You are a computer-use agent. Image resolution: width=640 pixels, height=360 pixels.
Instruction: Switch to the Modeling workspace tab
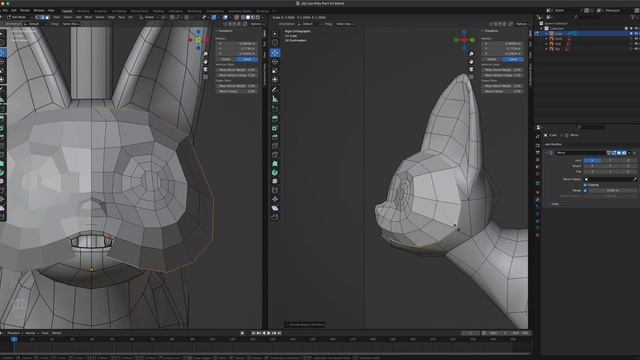point(83,11)
